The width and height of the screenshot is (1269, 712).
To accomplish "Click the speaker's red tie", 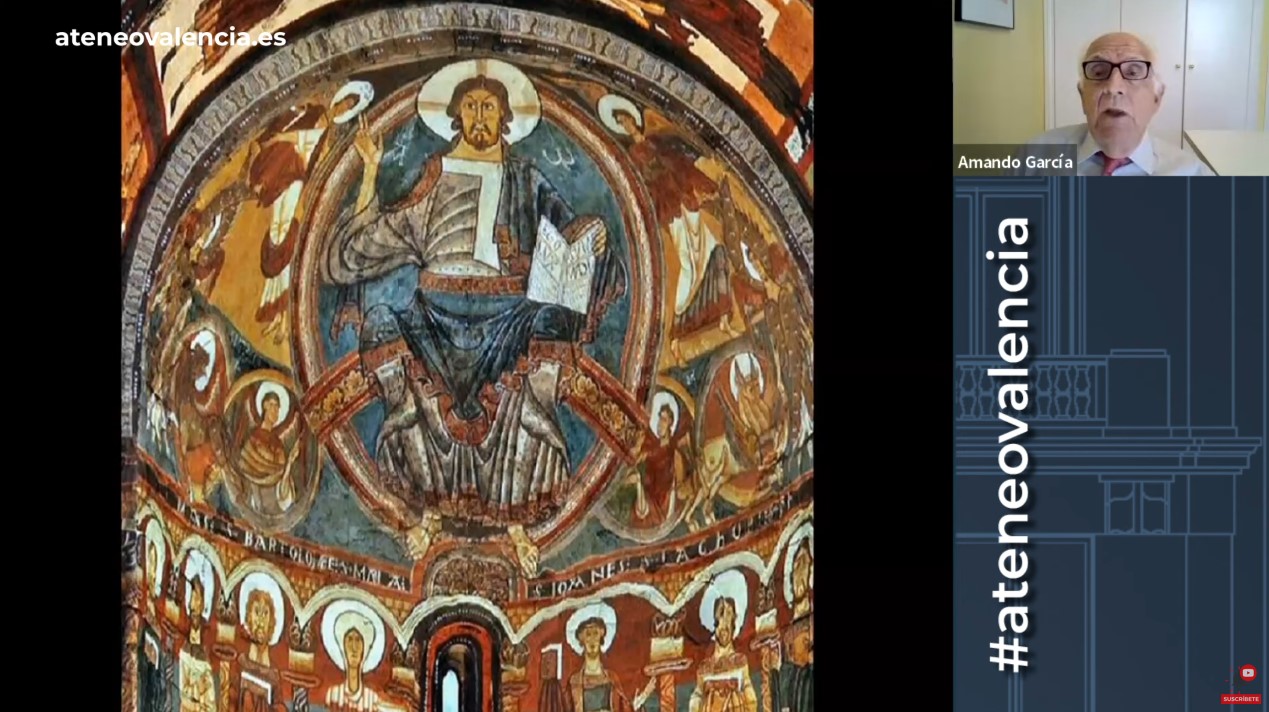I will coord(1113,163).
